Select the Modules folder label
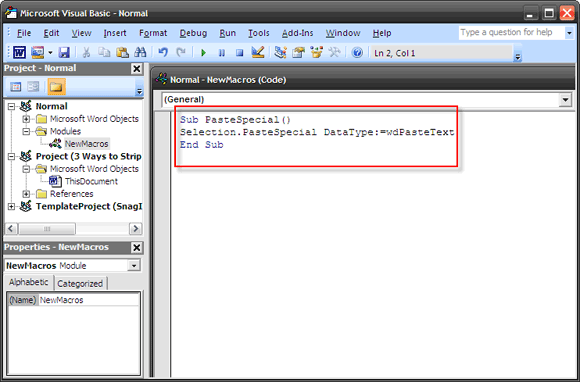580x382 pixels. coord(65,131)
